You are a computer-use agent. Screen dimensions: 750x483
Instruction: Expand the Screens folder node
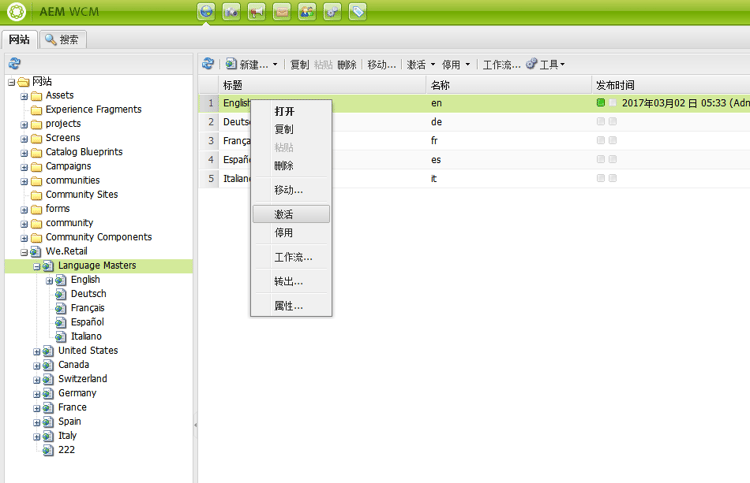tap(24, 139)
